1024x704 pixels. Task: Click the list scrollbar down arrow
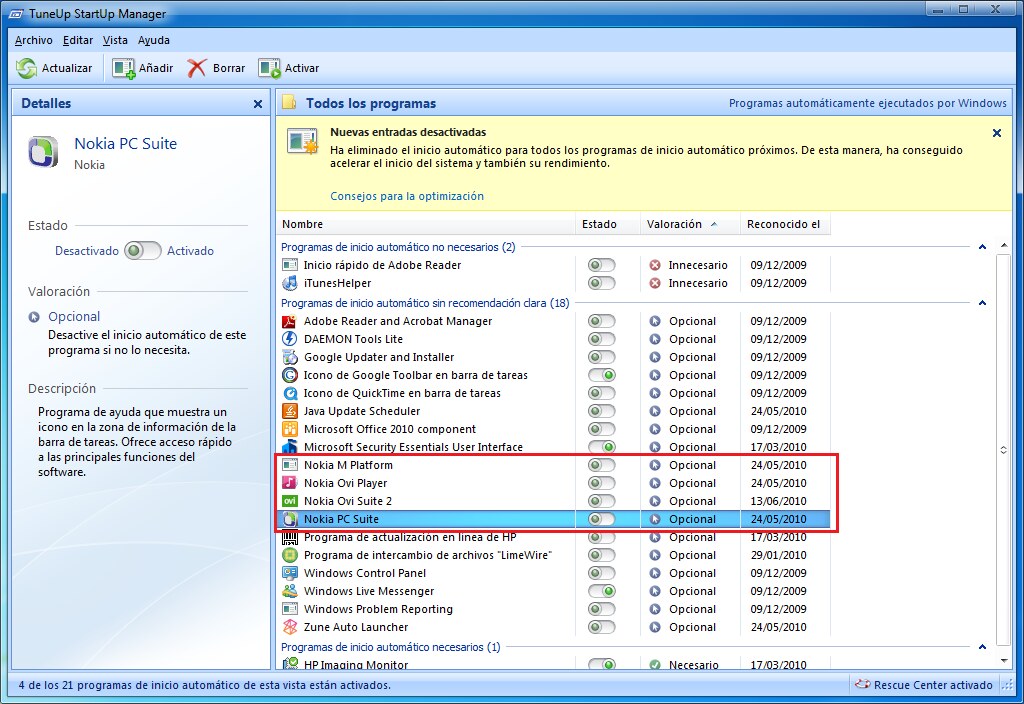click(x=1004, y=661)
